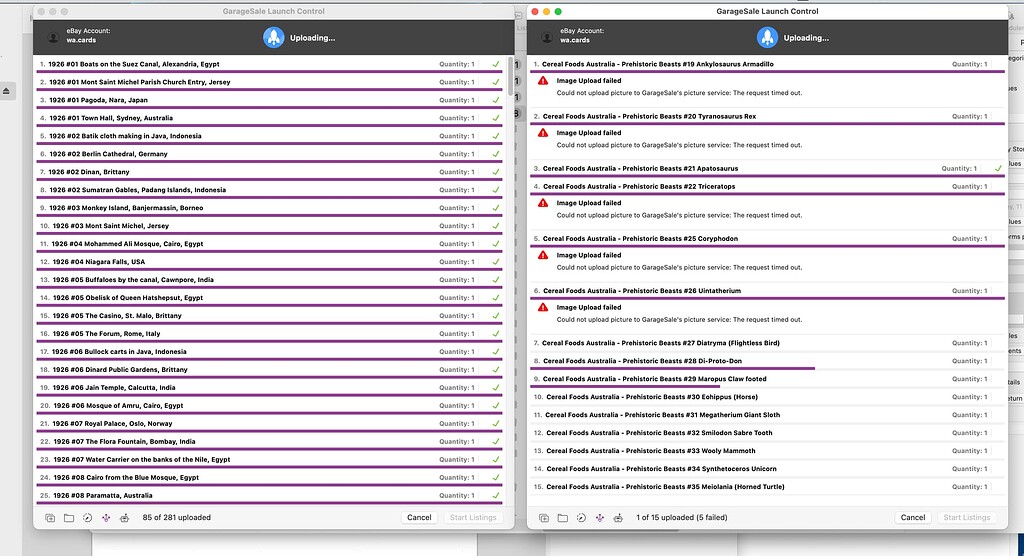Click the folder icon in the left window footer
1024x556 pixels.
click(69, 518)
